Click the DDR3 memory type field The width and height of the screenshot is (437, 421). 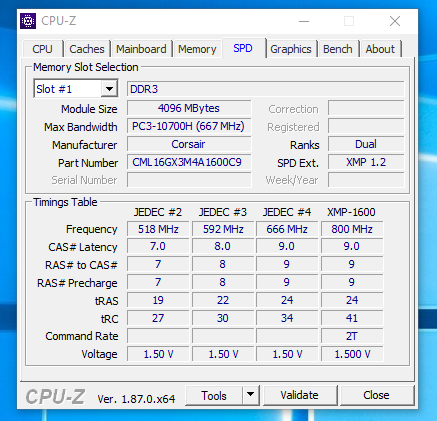click(265, 89)
